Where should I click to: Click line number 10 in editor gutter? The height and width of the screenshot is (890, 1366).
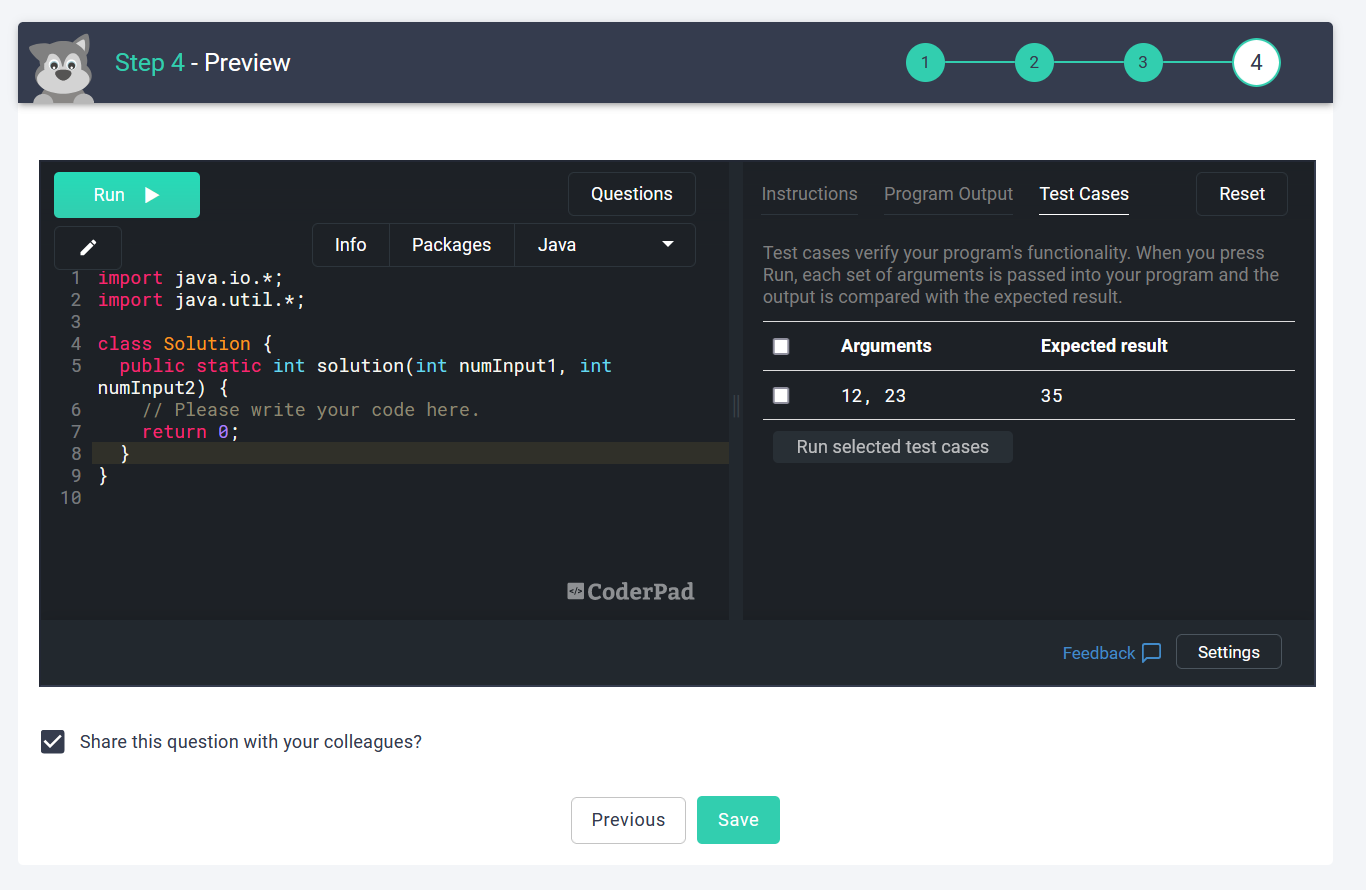70,498
